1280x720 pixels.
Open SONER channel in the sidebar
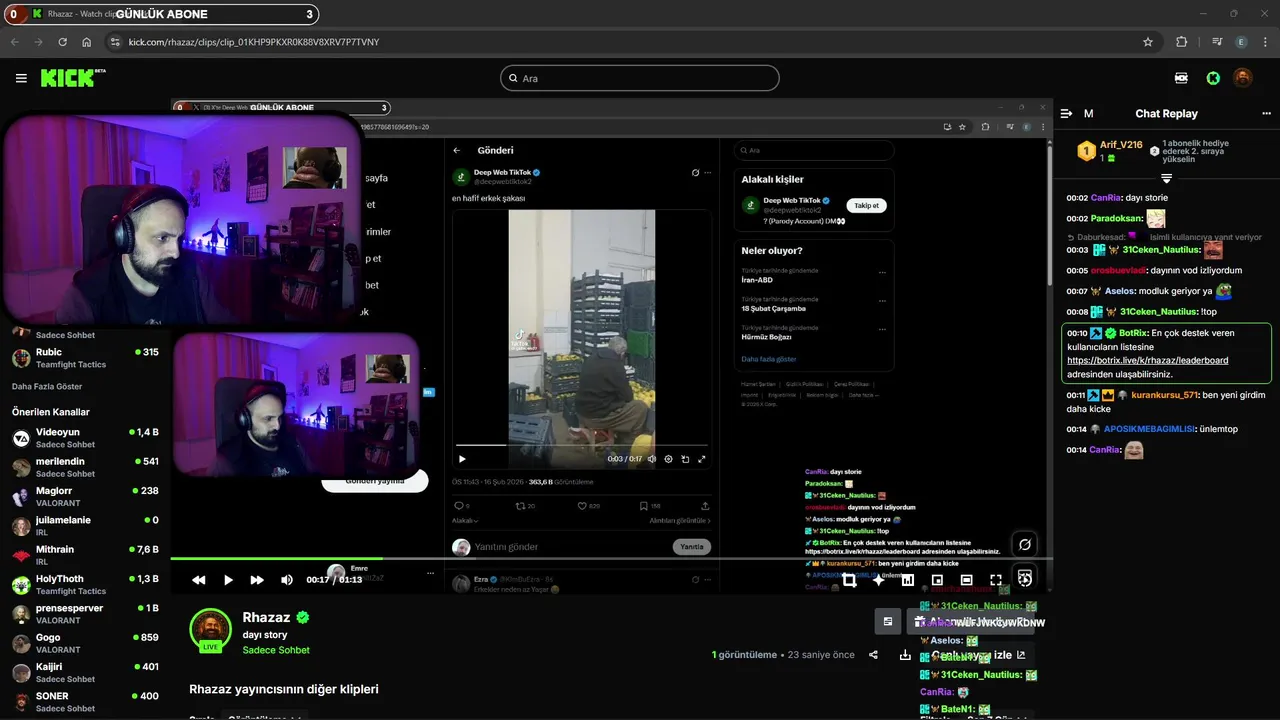pyautogui.click(x=85, y=701)
